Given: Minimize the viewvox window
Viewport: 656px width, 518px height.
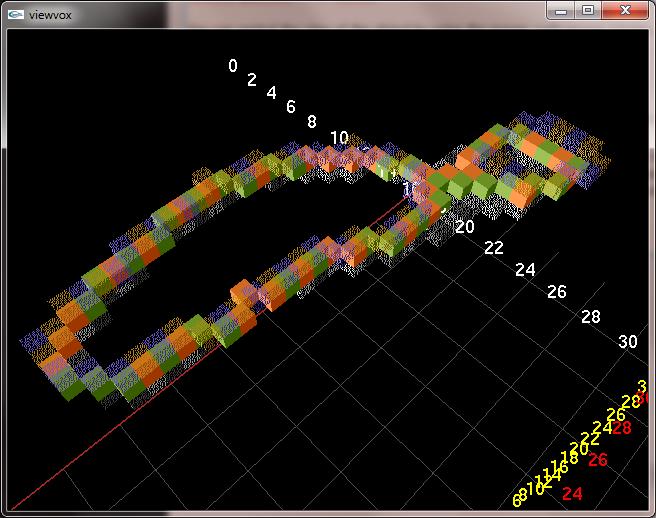Looking at the screenshot, I should click(561, 11).
